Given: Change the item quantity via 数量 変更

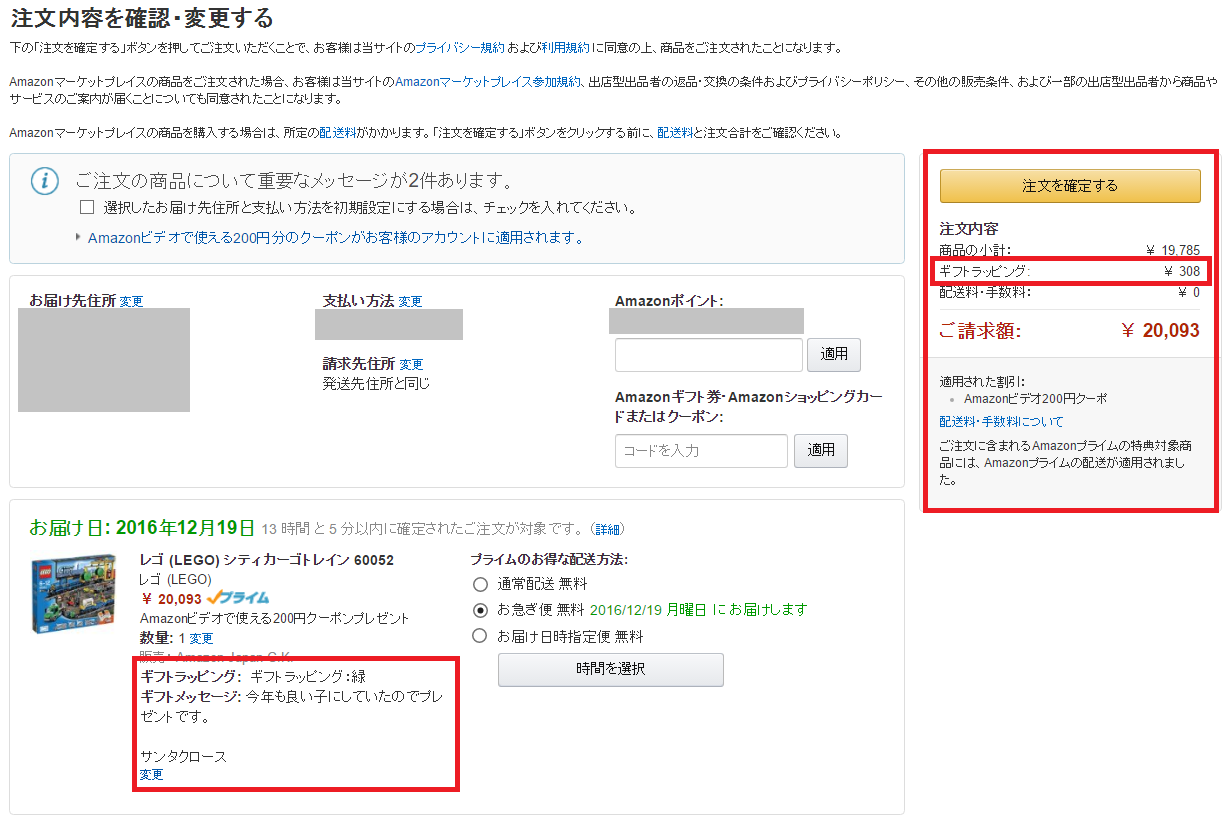Looking at the screenshot, I should point(201,638).
